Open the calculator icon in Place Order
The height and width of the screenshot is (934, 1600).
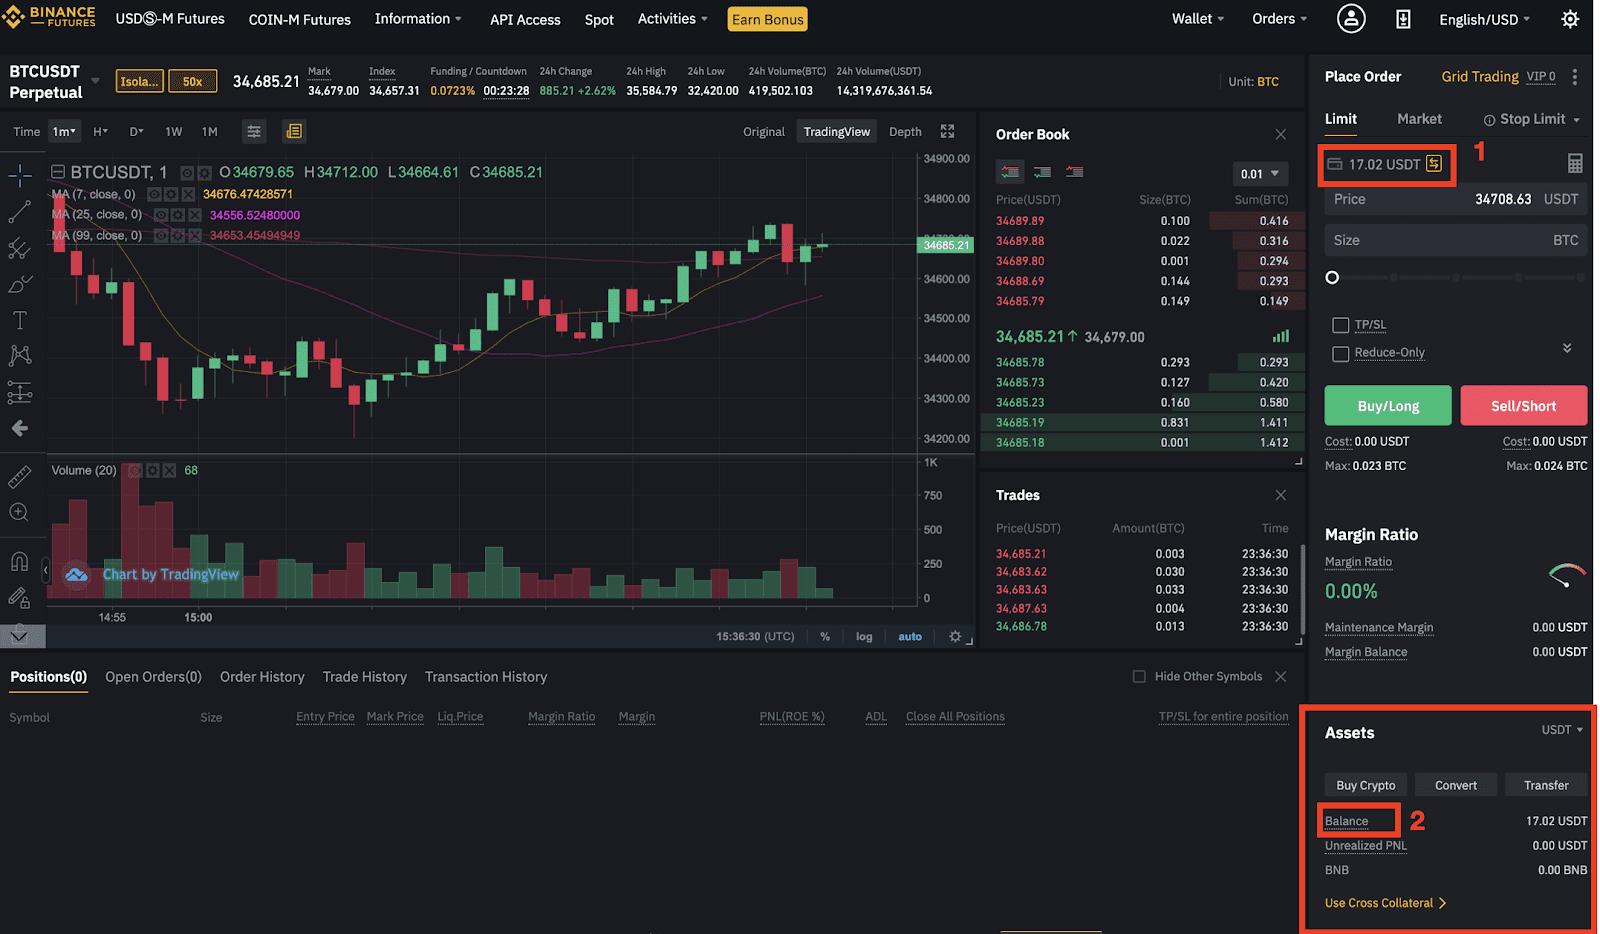click(x=1575, y=164)
